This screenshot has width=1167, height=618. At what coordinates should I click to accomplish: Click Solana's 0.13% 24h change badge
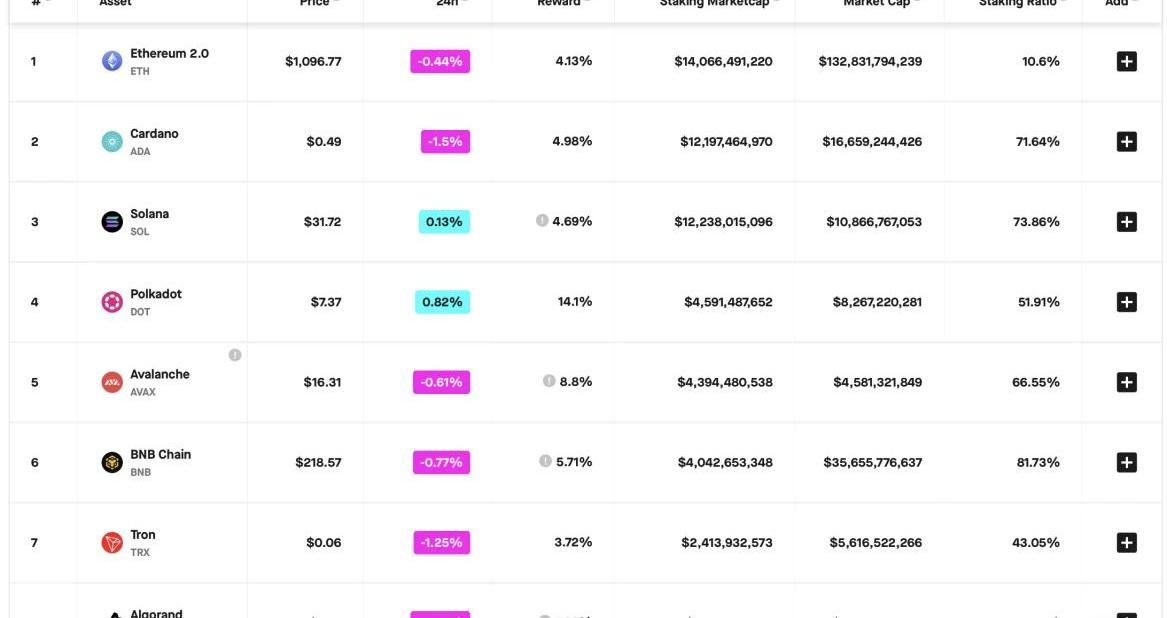point(444,222)
